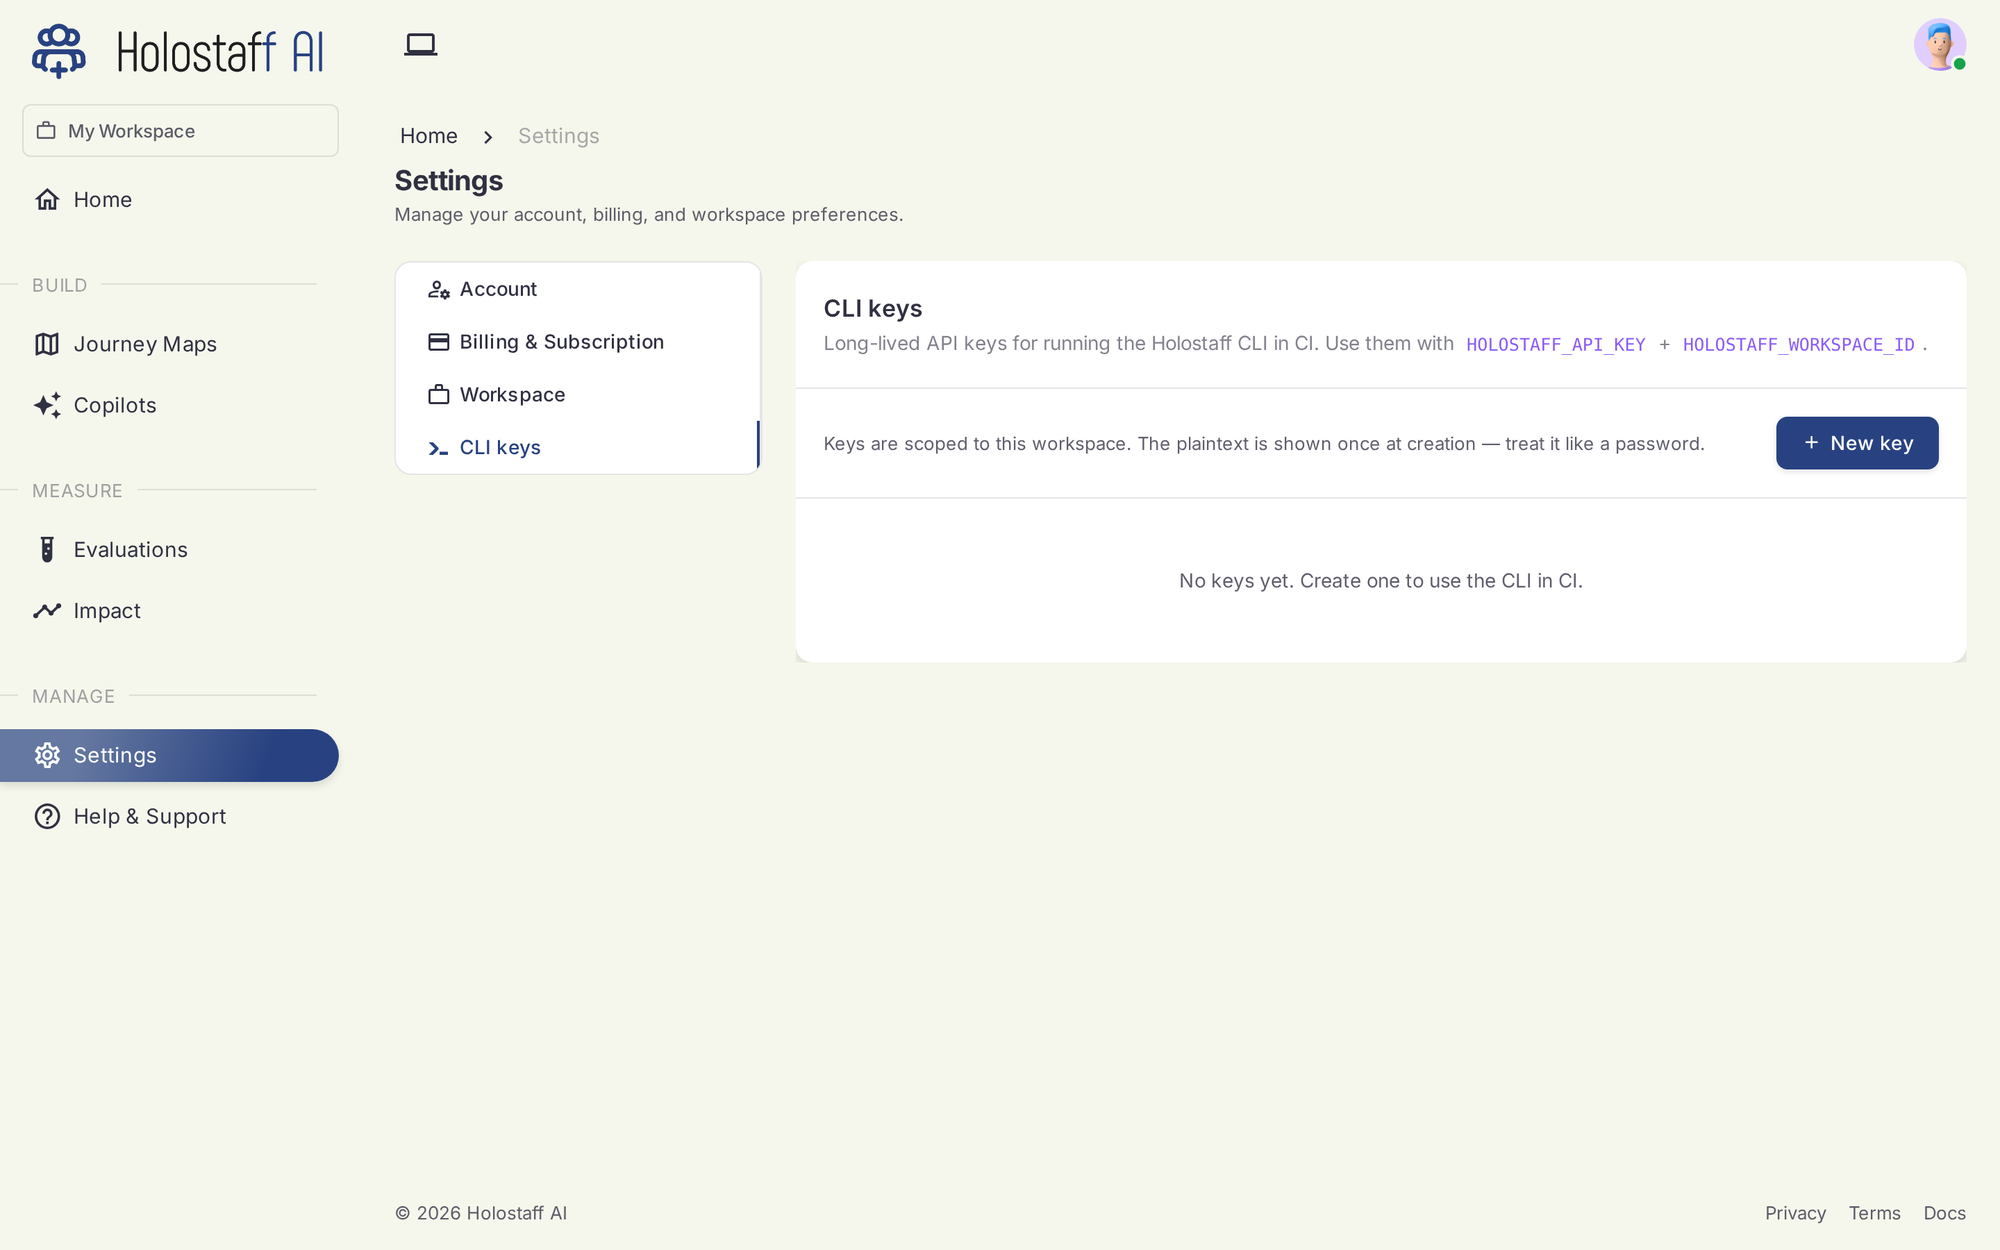Open Privacy footer link
The width and height of the screenshot is (2000, 1250).
click(1795, 1213)
